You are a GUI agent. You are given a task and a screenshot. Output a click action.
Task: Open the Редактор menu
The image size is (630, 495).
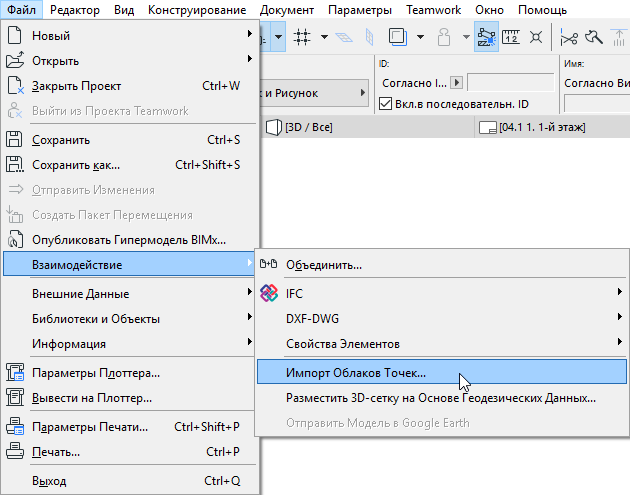(75, 9)
